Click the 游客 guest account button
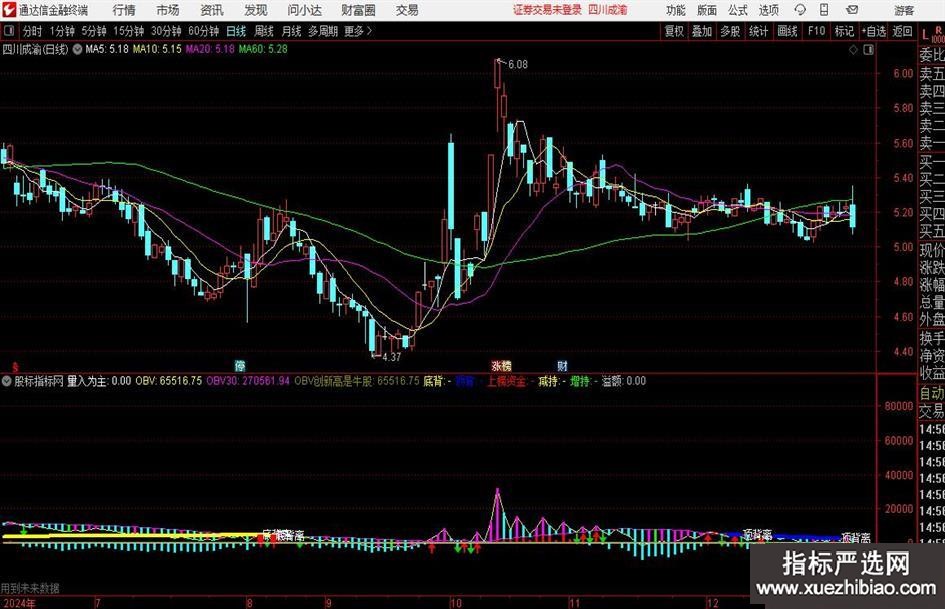The height and width of the screenshot is (609, 945). point(904,10)
